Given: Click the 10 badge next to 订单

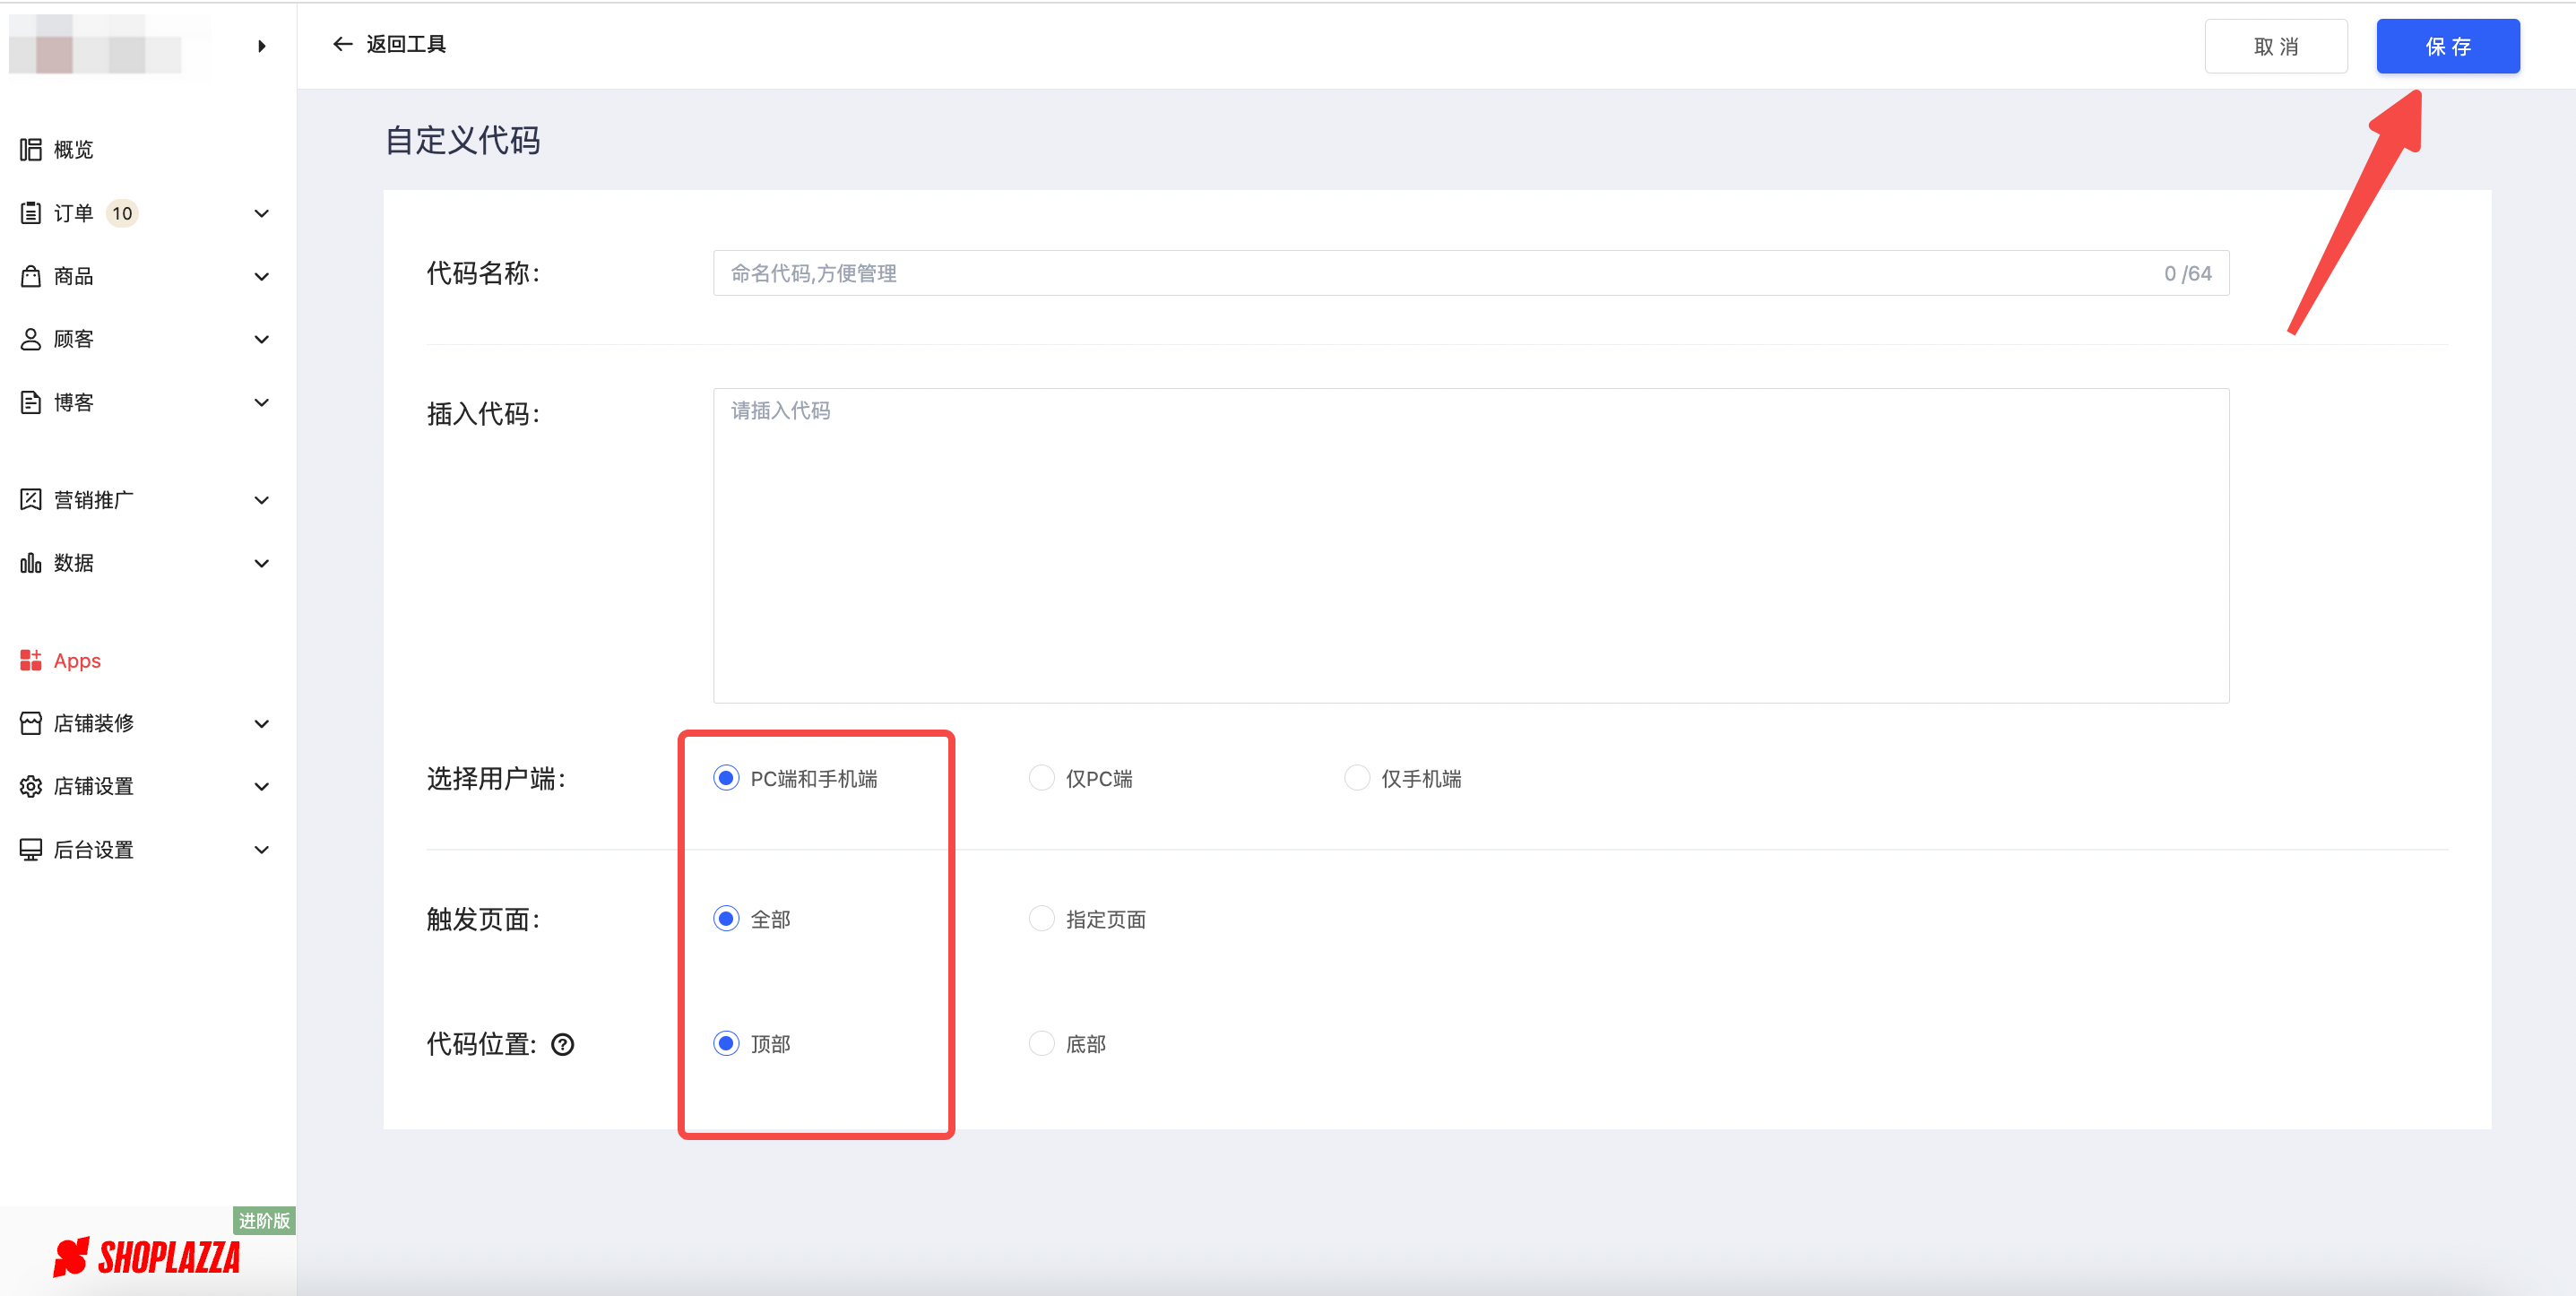Looking at the screenshot, I should point(122,213).
